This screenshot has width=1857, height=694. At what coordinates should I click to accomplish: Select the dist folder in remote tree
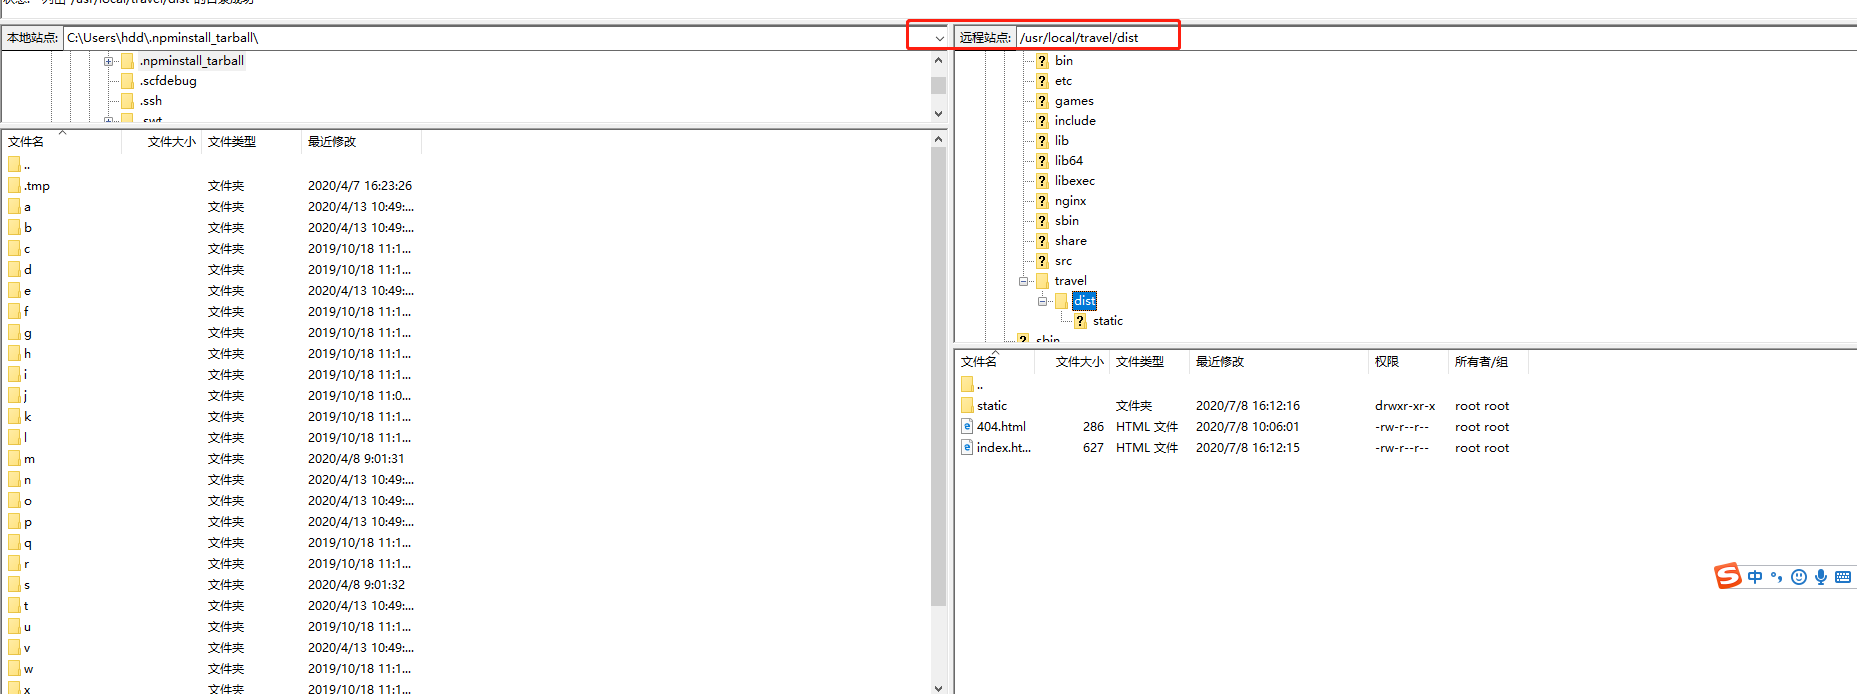coord(1085,301)
